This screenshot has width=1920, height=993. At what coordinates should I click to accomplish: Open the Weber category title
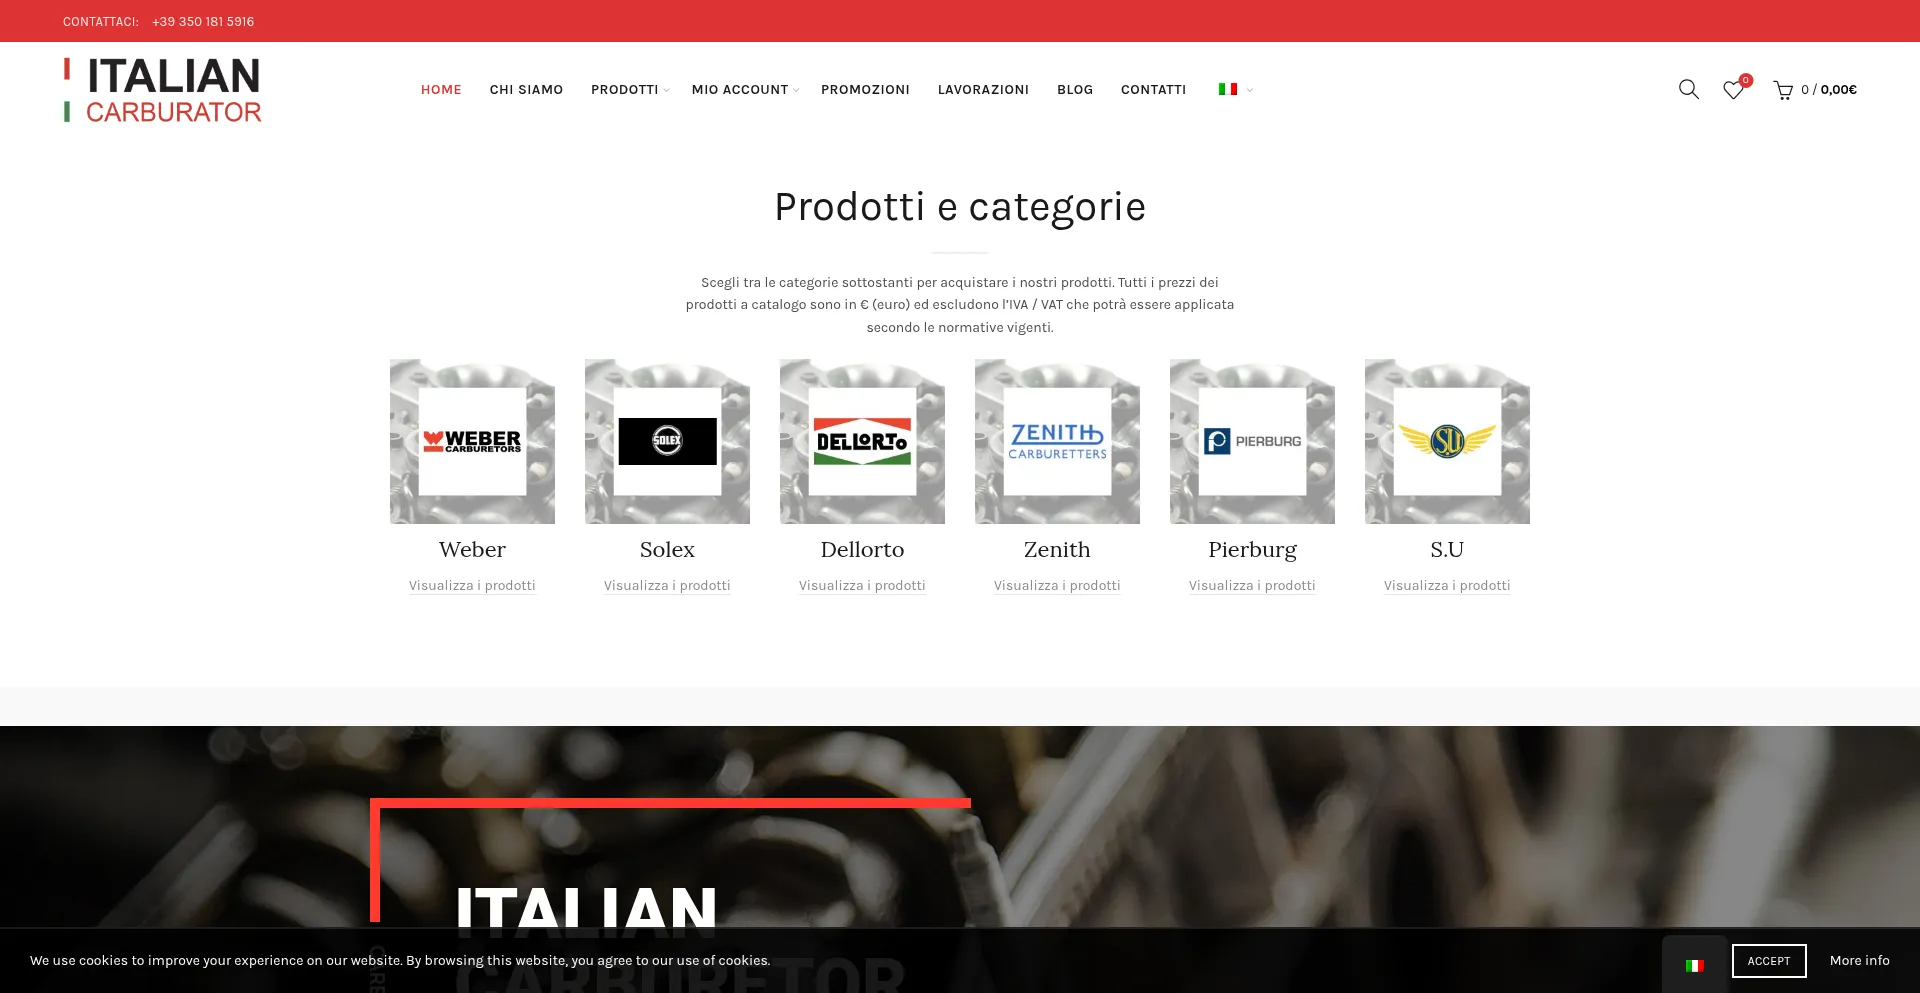(472, 549)
